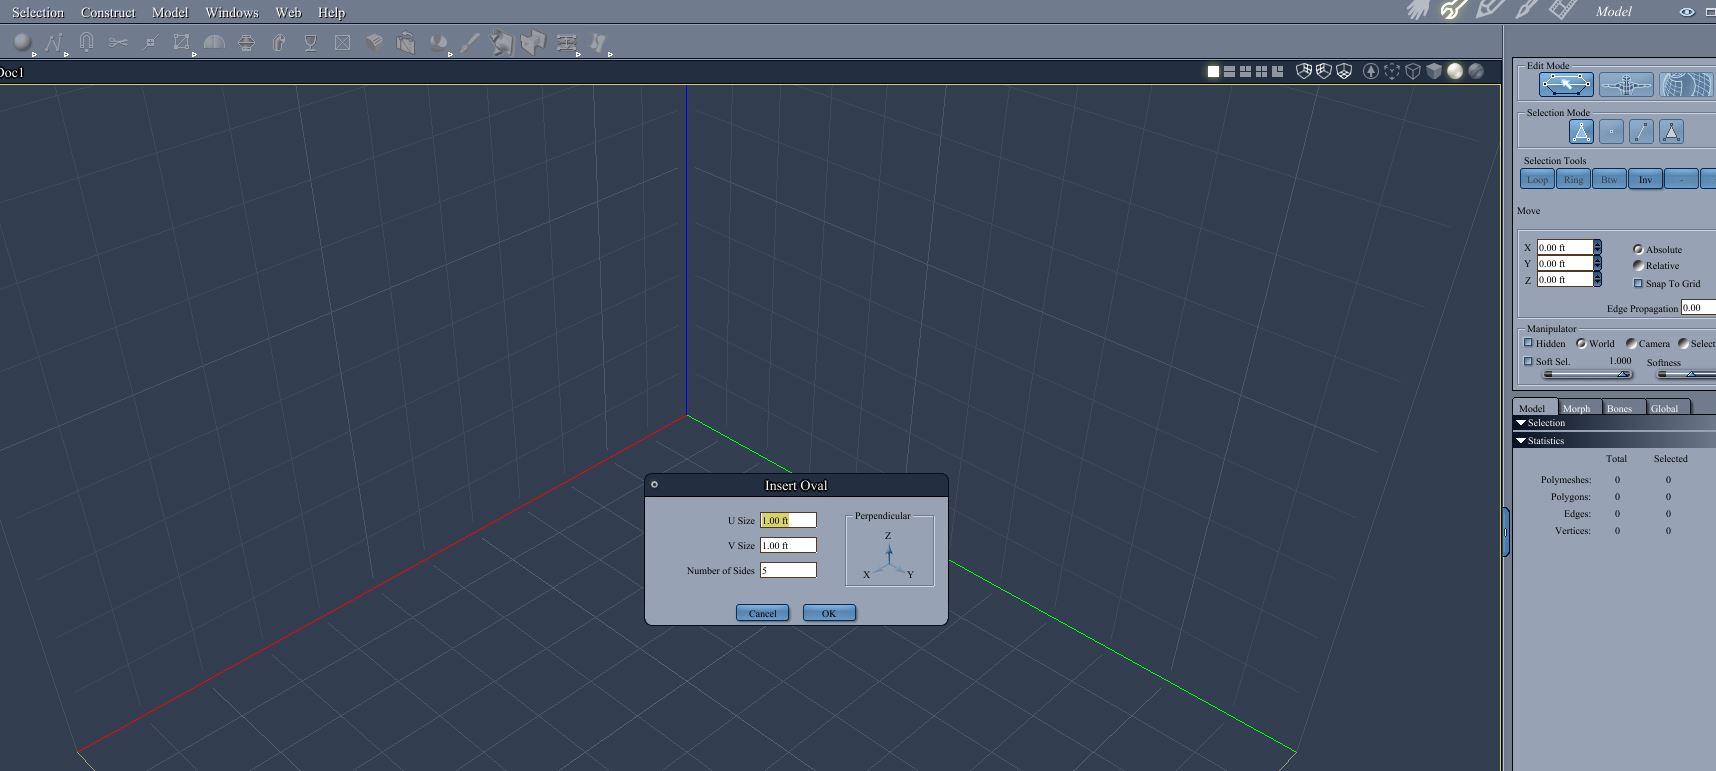Open the pencil Storyboard room
Viewport: 1716px width, 771px height.
click(x=1489, y=10)
